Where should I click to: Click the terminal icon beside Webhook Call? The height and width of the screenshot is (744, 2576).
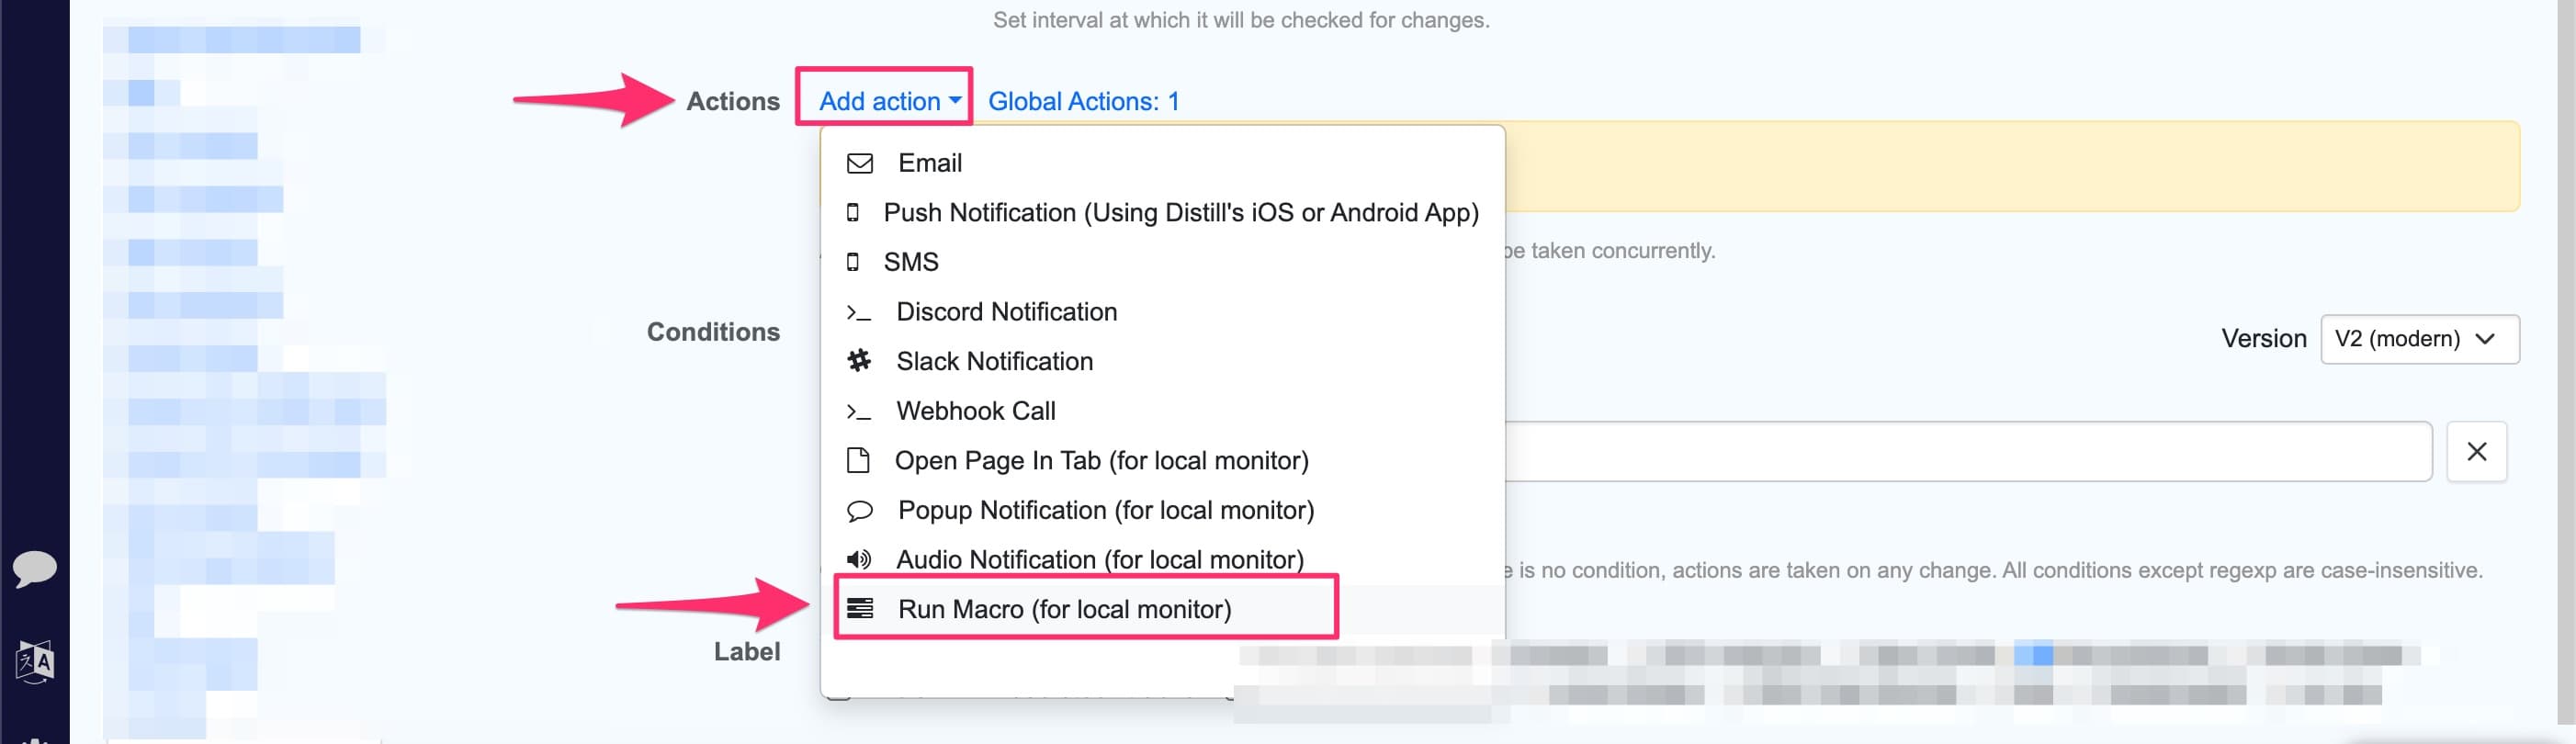[x=858, y=411]
